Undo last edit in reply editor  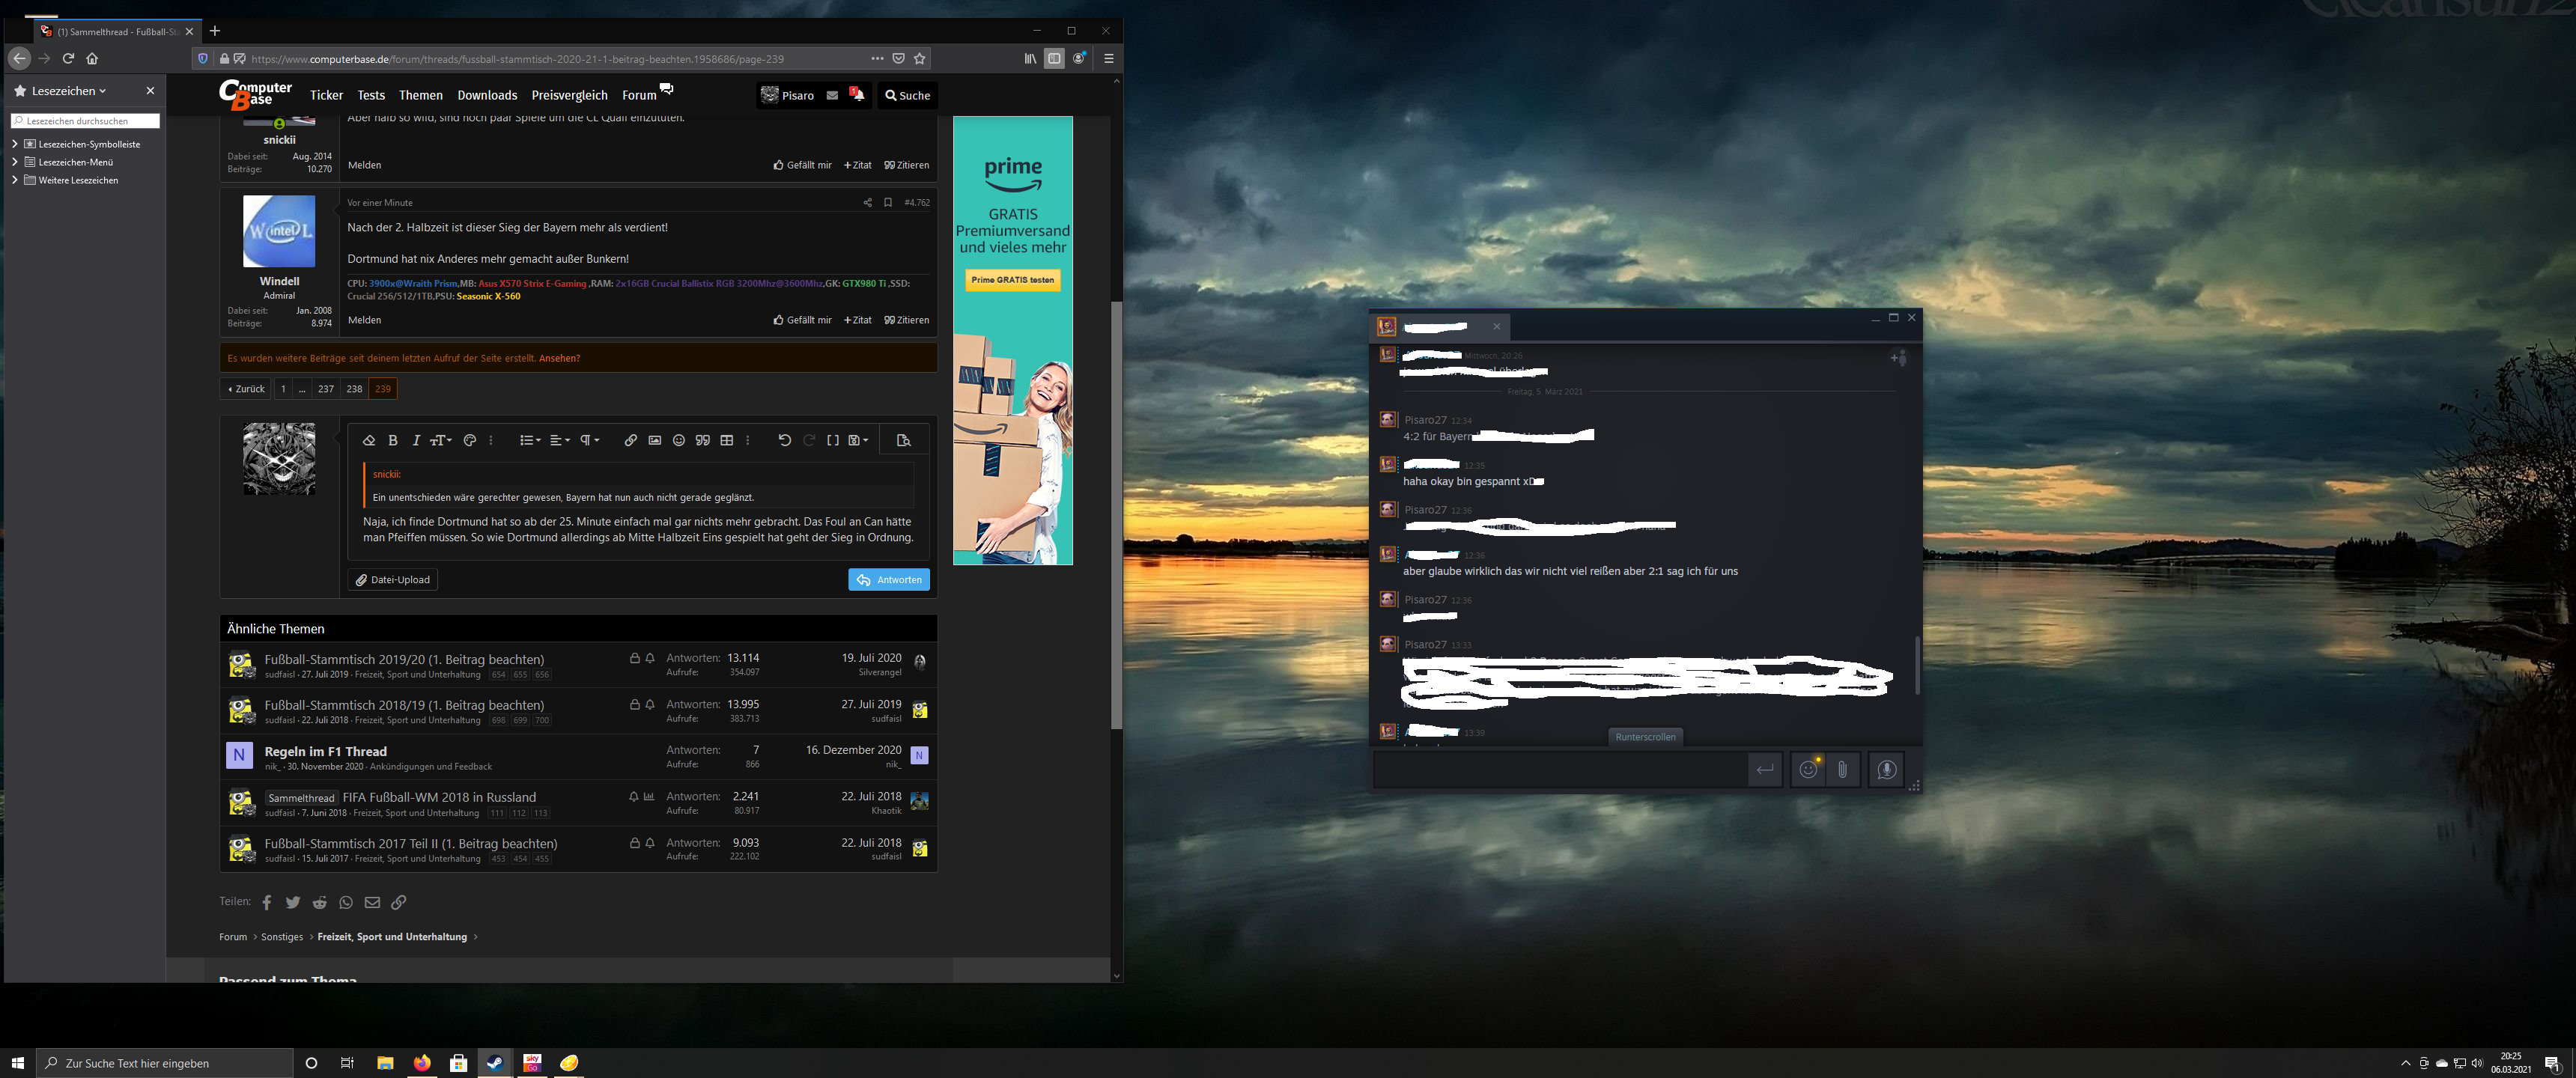click(784, 440)
